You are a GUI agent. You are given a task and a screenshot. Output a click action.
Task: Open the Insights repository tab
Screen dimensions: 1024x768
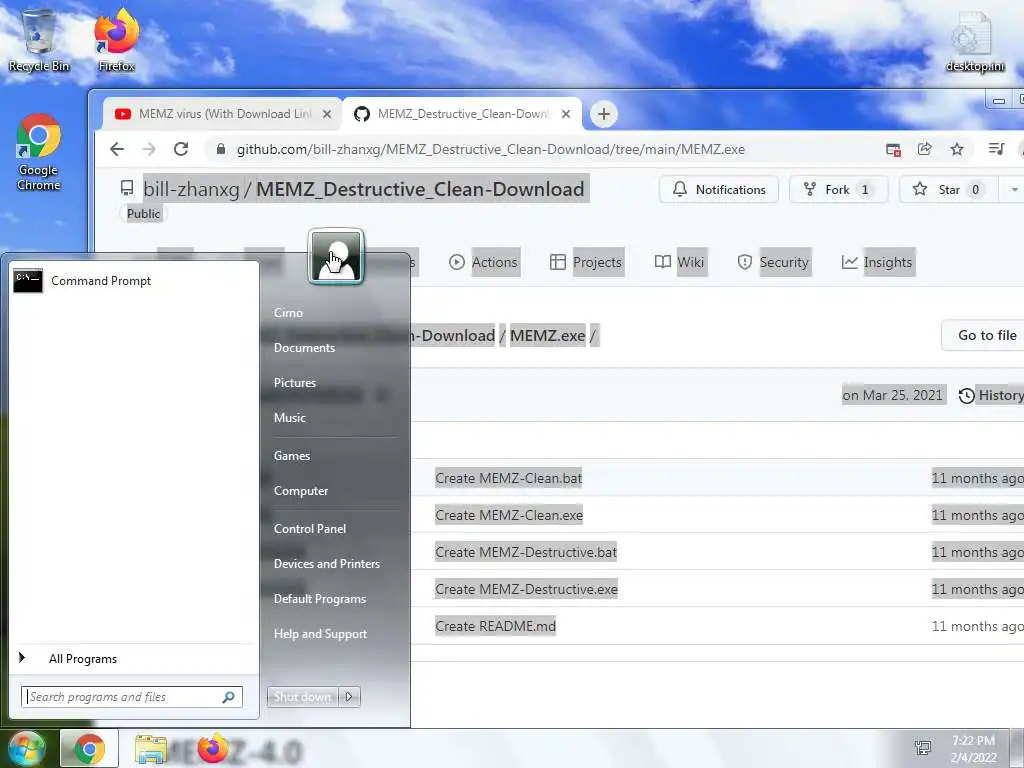tap(877, 262)
